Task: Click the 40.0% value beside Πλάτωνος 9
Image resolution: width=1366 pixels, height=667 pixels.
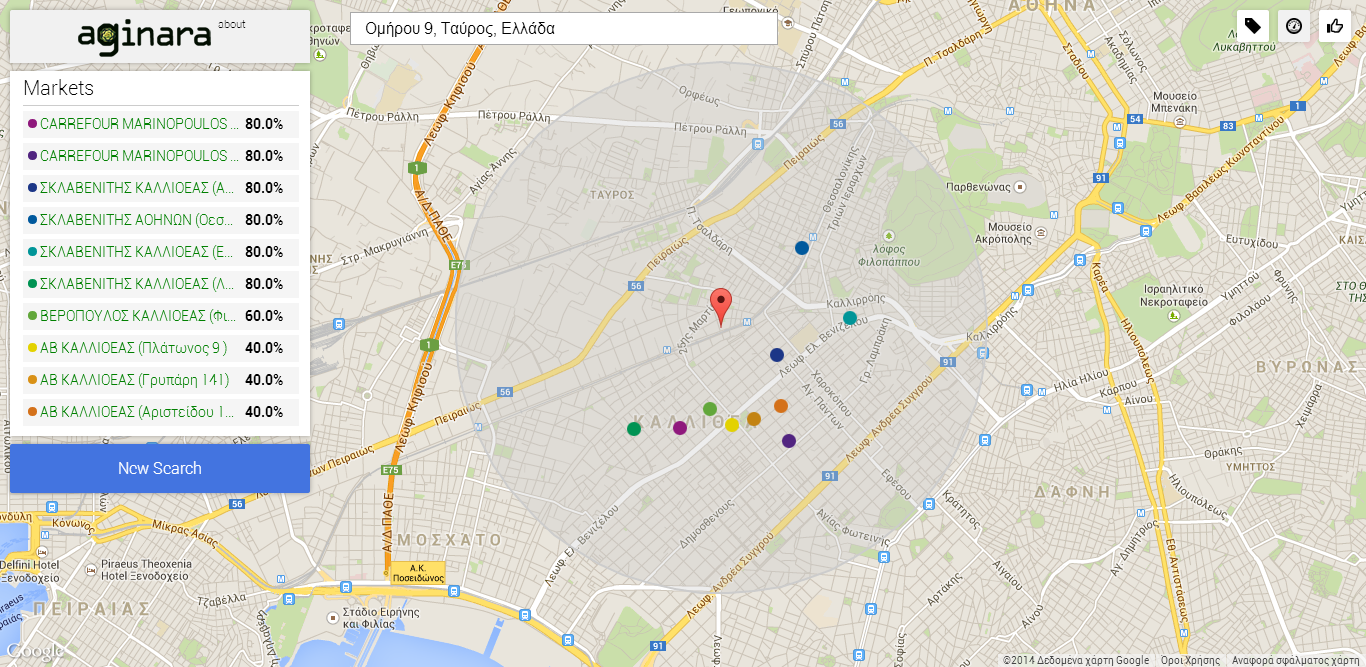Action: 264,348
